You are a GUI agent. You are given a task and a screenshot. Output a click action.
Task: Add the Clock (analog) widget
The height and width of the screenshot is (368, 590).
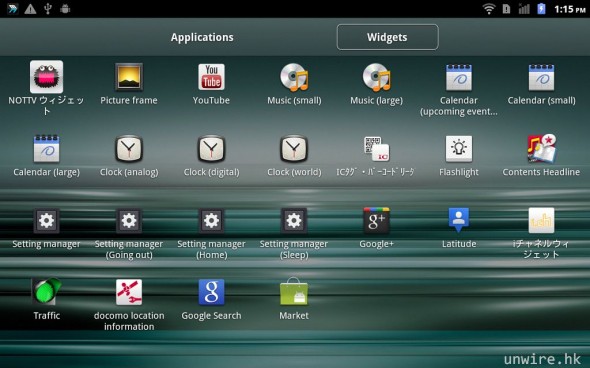pyautogui.click(x=129, y=149)
